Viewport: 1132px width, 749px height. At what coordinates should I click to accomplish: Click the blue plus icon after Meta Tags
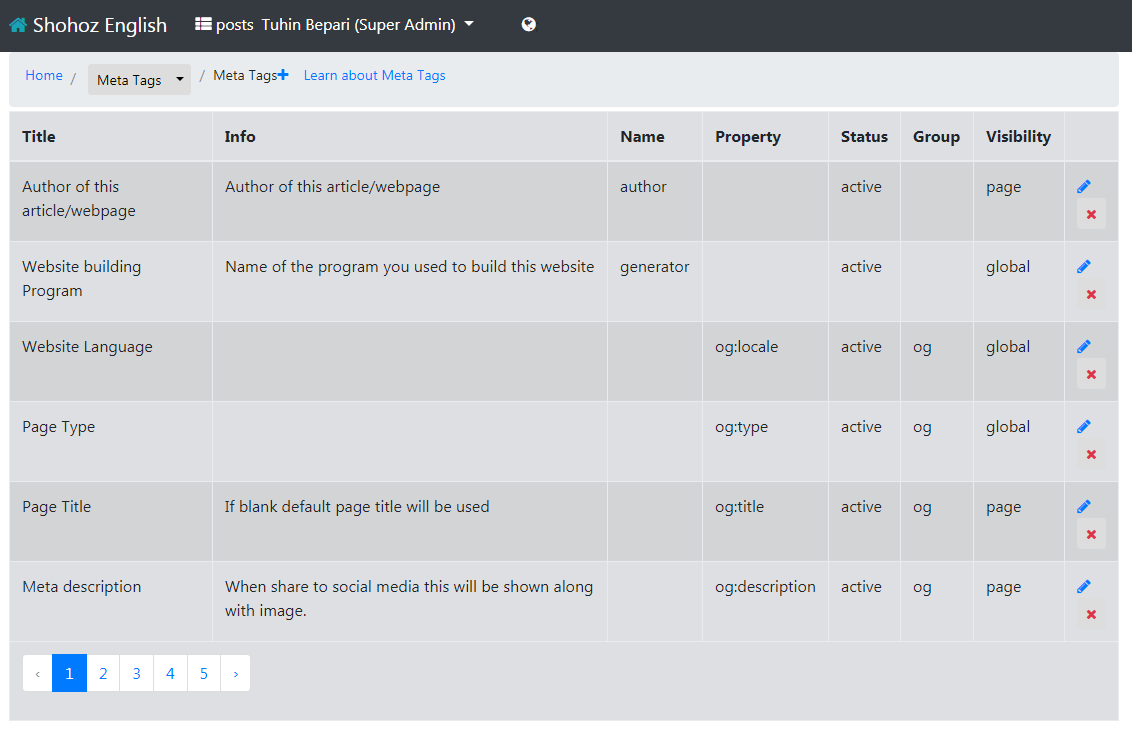283,75
